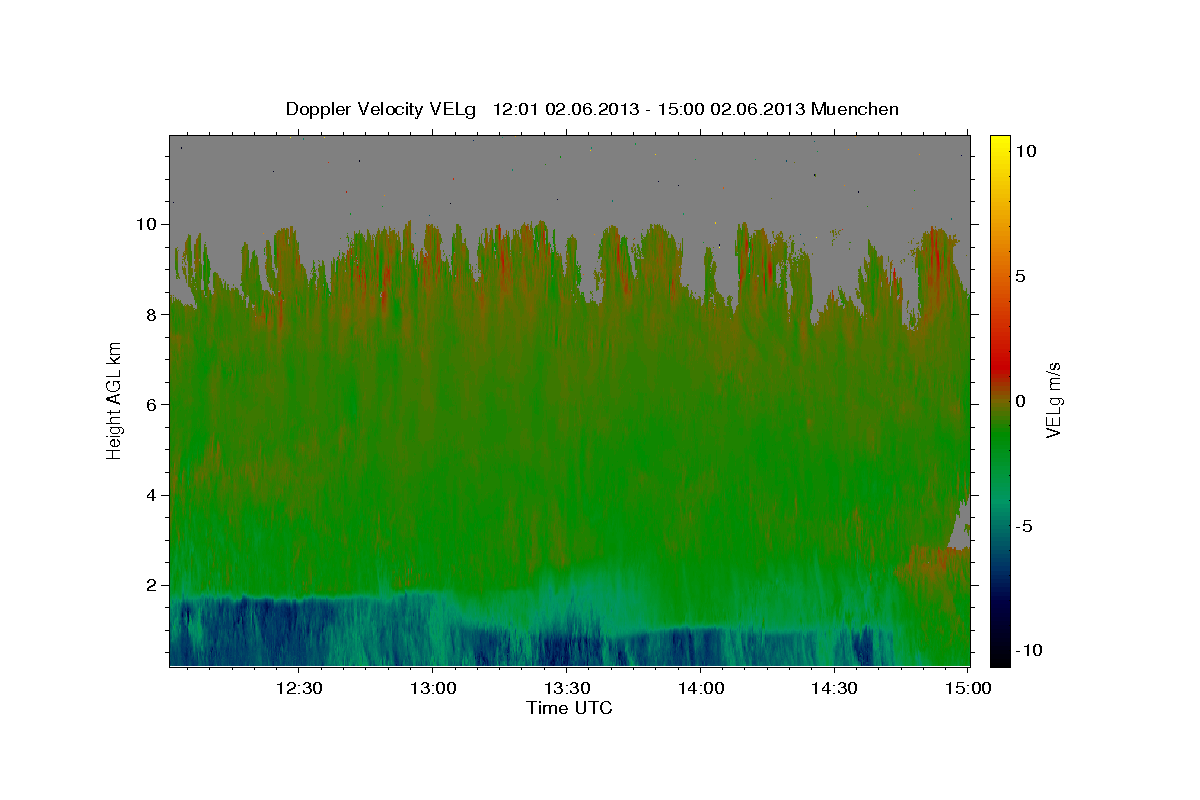The height and width of the screenshot is (800, 1200).
Task: Click the 'Muenchen' location text in title
Action: pyautogui.click(x=856, y=109)
